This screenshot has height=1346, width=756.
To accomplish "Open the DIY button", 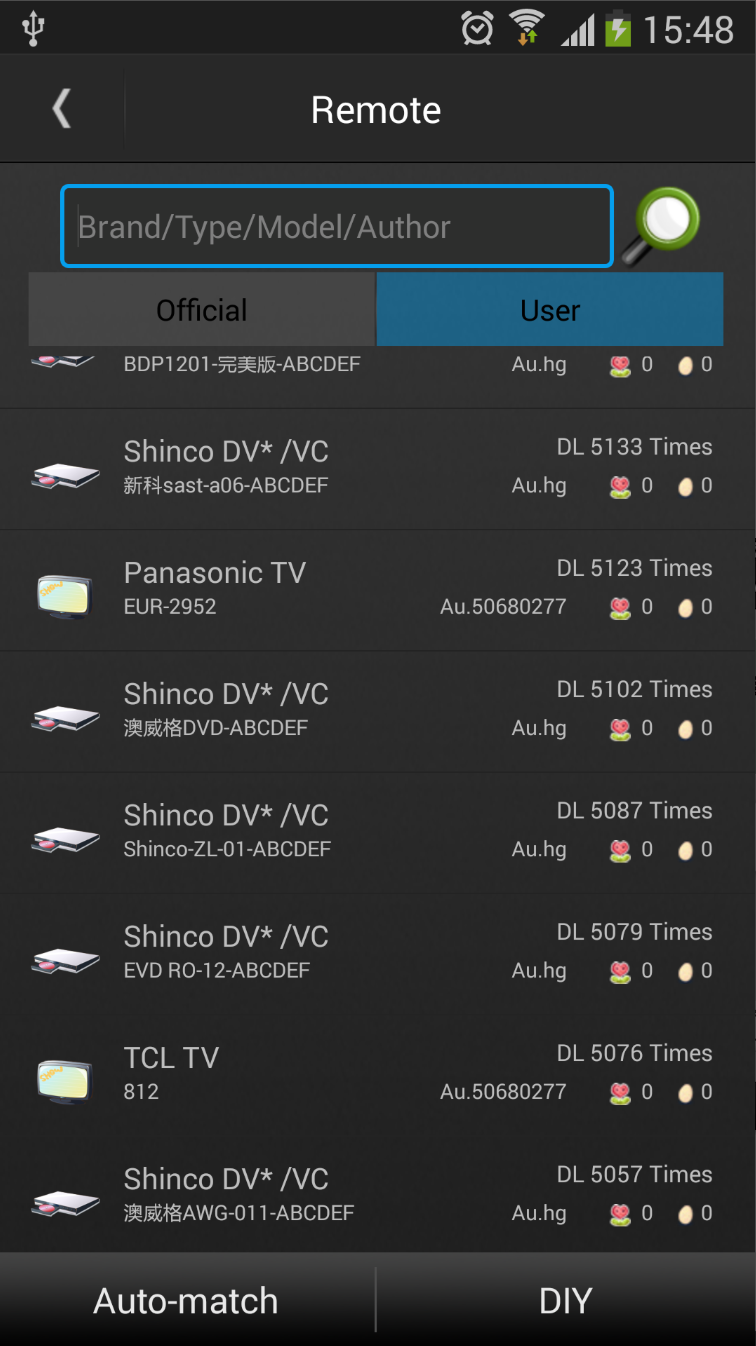I will 566,1300.
